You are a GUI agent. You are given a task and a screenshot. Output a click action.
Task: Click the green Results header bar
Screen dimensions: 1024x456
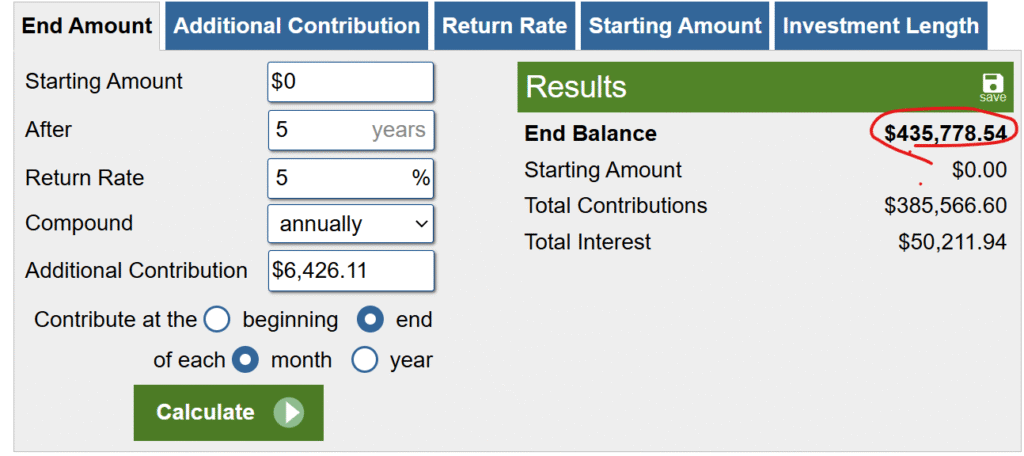coord(740,87)
